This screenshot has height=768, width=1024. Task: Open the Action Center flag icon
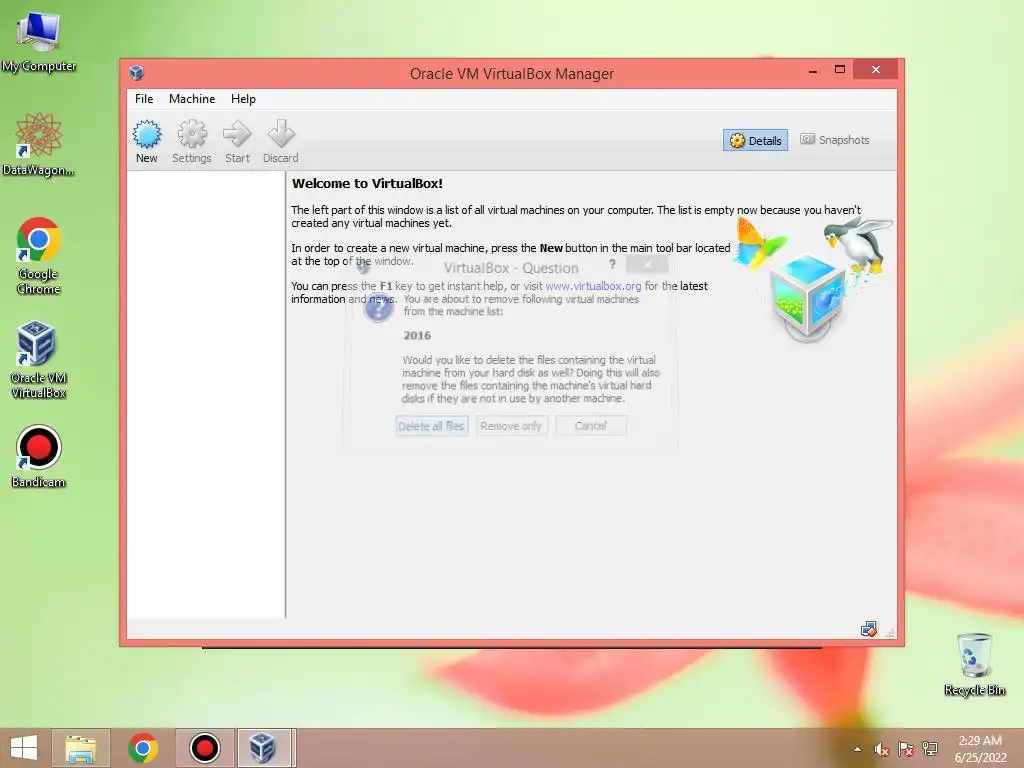pyautogui.click(x=906, y=749)
